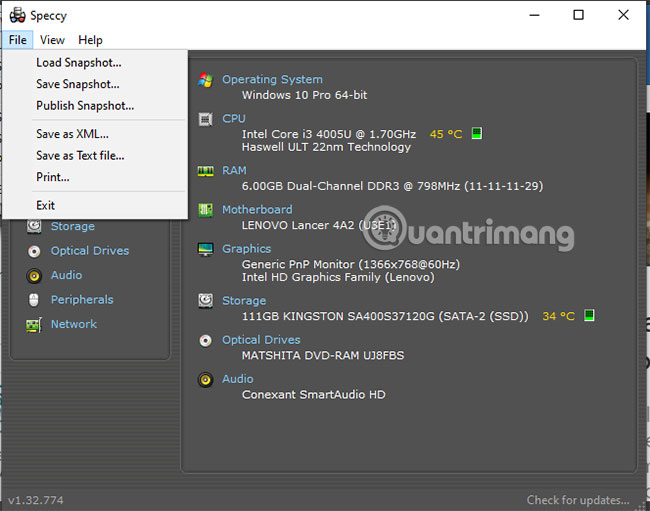Click the CPU chip icon in summary
This screenshot has width=650, height=511.
206,119
